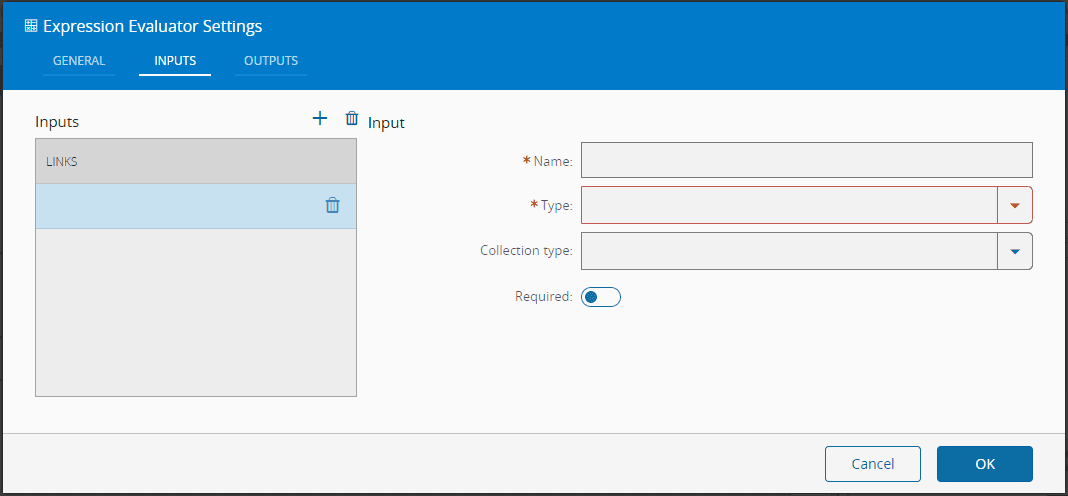Click inside the Type combo box field

788,205
